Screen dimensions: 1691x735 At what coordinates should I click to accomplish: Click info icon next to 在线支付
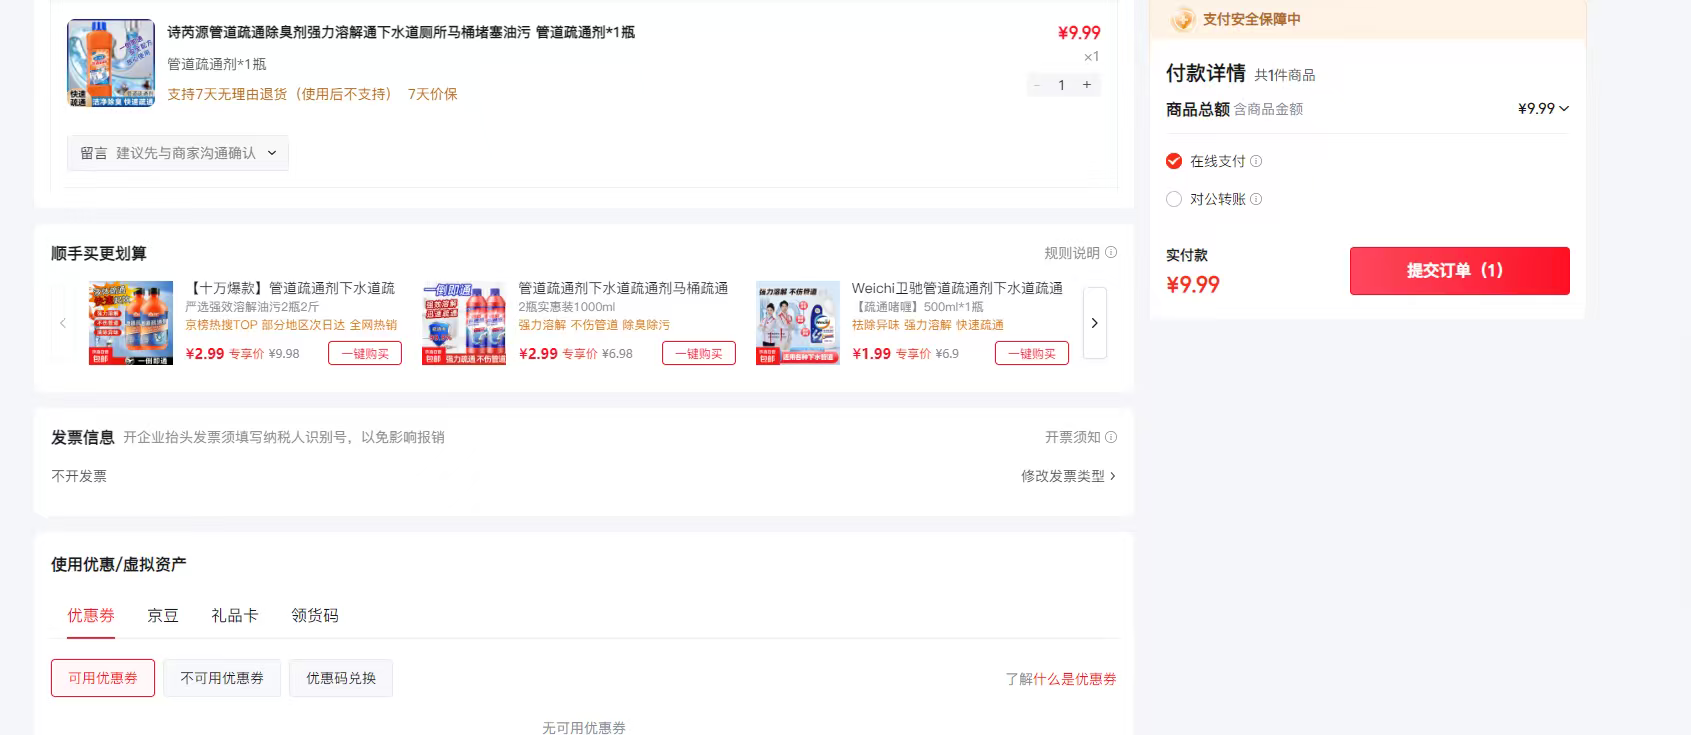pyautogui.click(x=1256, y=161)
